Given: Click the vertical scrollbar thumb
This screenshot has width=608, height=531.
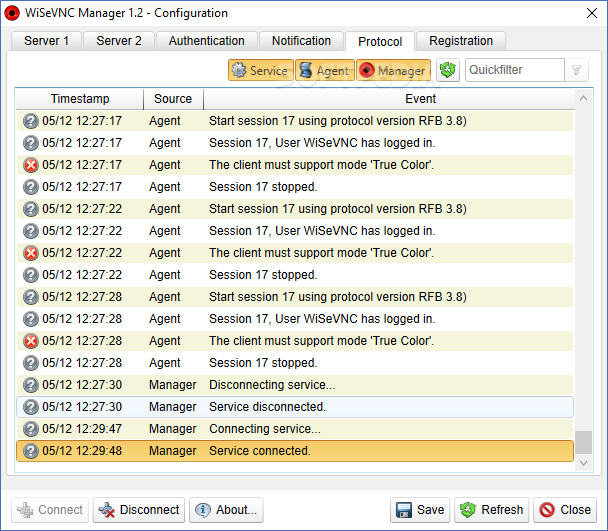Looking at the screenshot, I should click(x=583, y=442).
